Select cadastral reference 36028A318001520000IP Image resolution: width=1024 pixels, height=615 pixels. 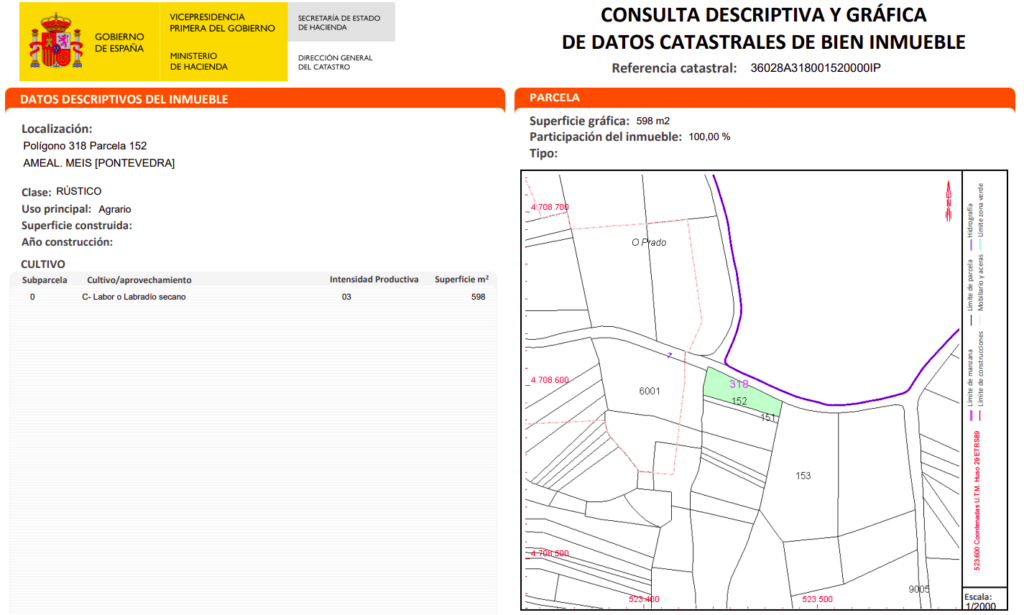pyautogui.click(x=815, y=68)
